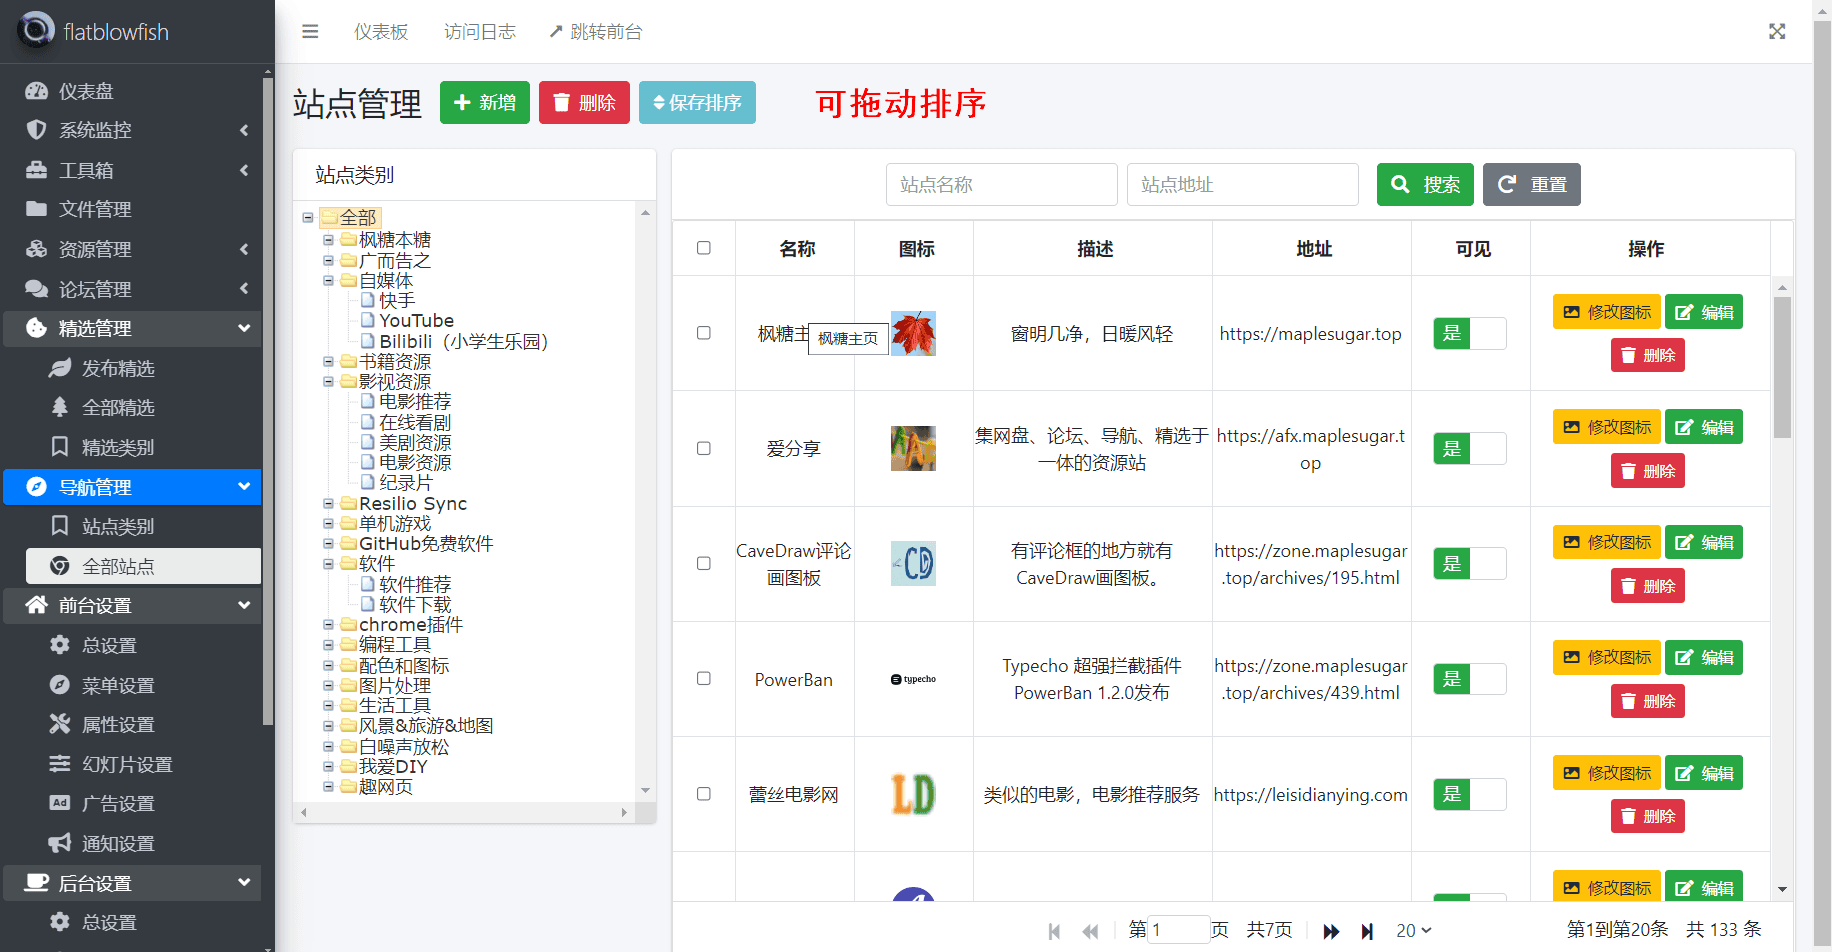Tick the checkbox for the PowerBan row
The width and height of the screenshot is (1832, 952).
point(704,679)
